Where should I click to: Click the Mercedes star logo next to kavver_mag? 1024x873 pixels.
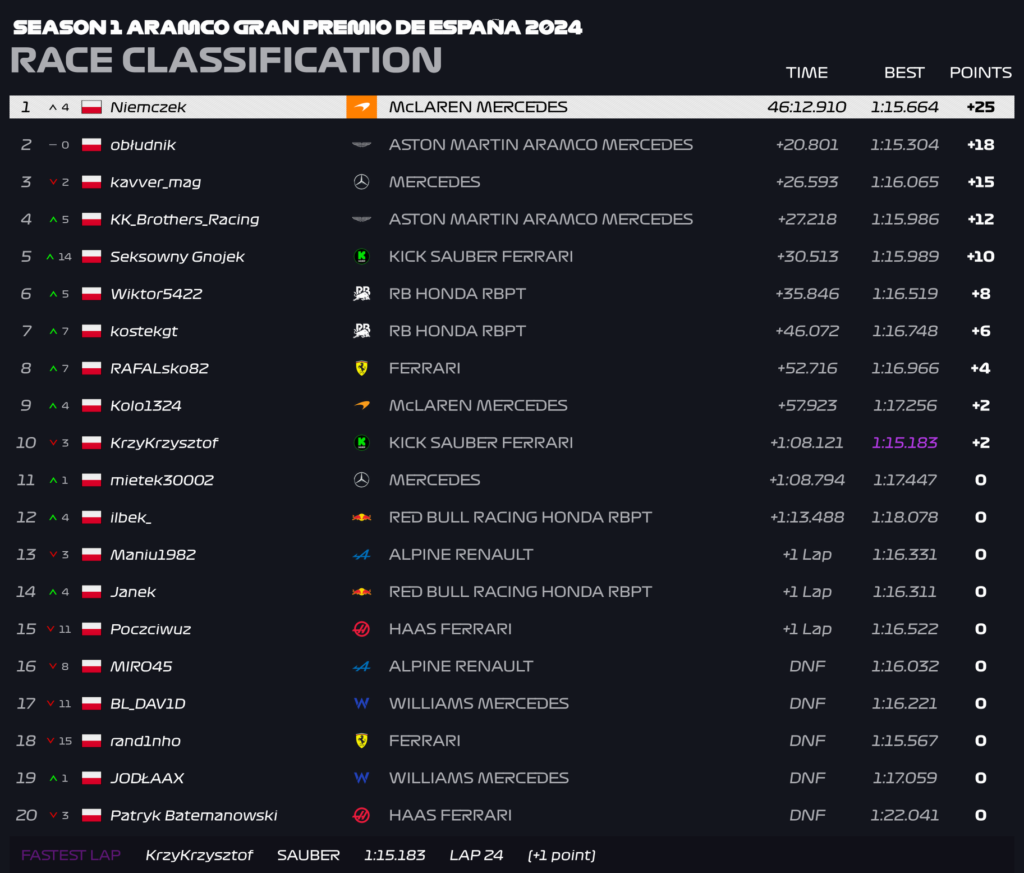point(361,182)
